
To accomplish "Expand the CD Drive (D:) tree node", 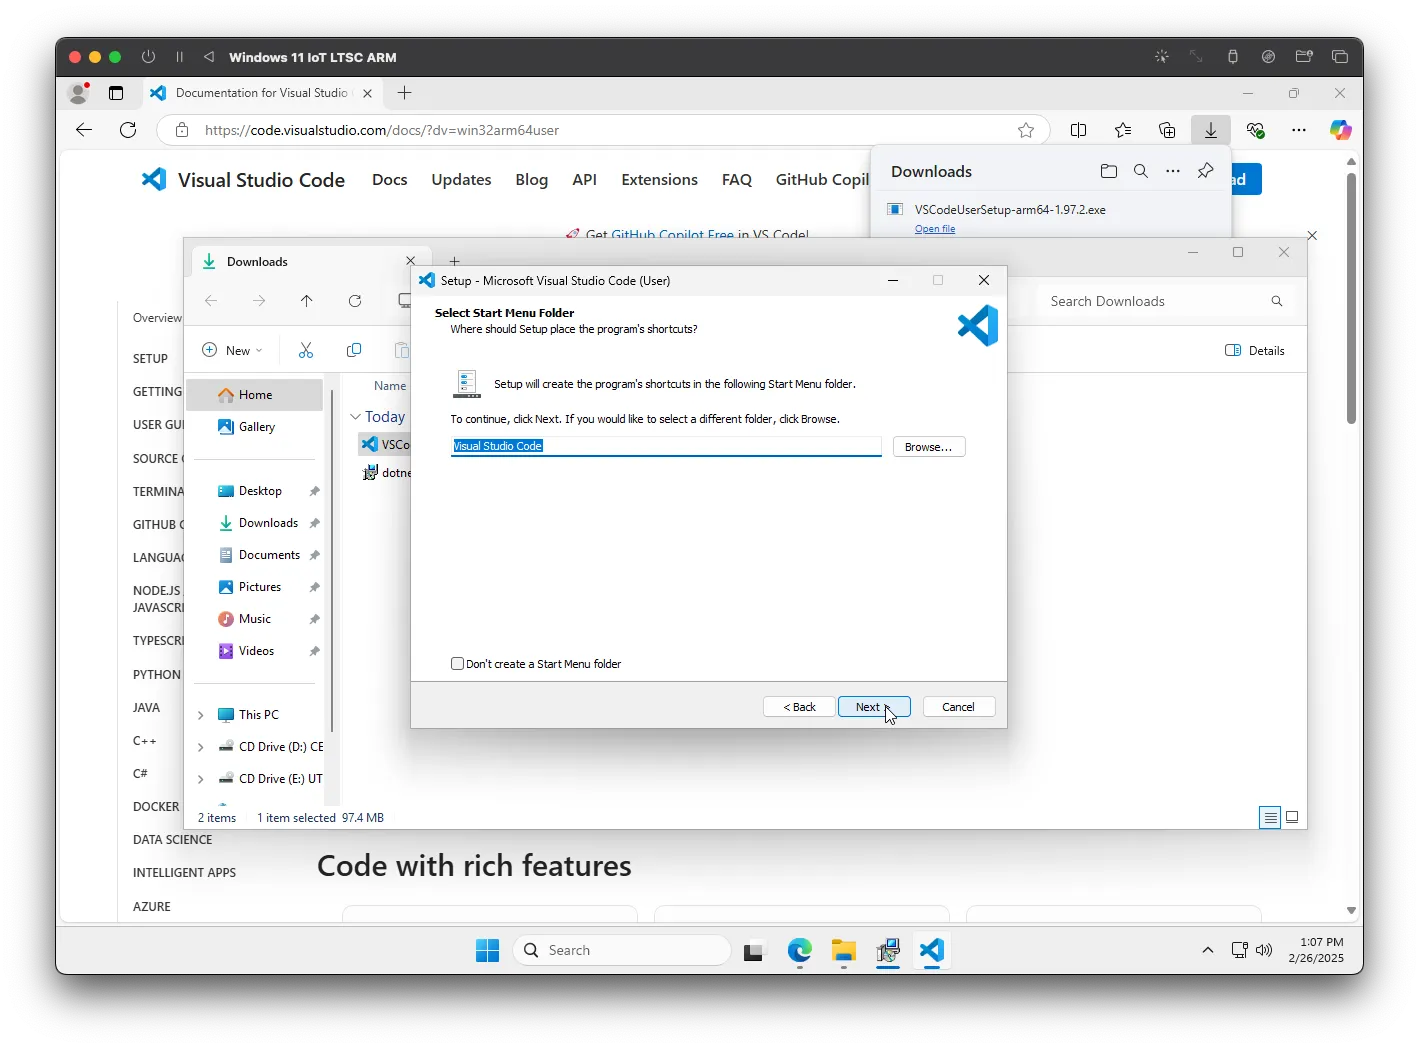I will tap(201, 747).
